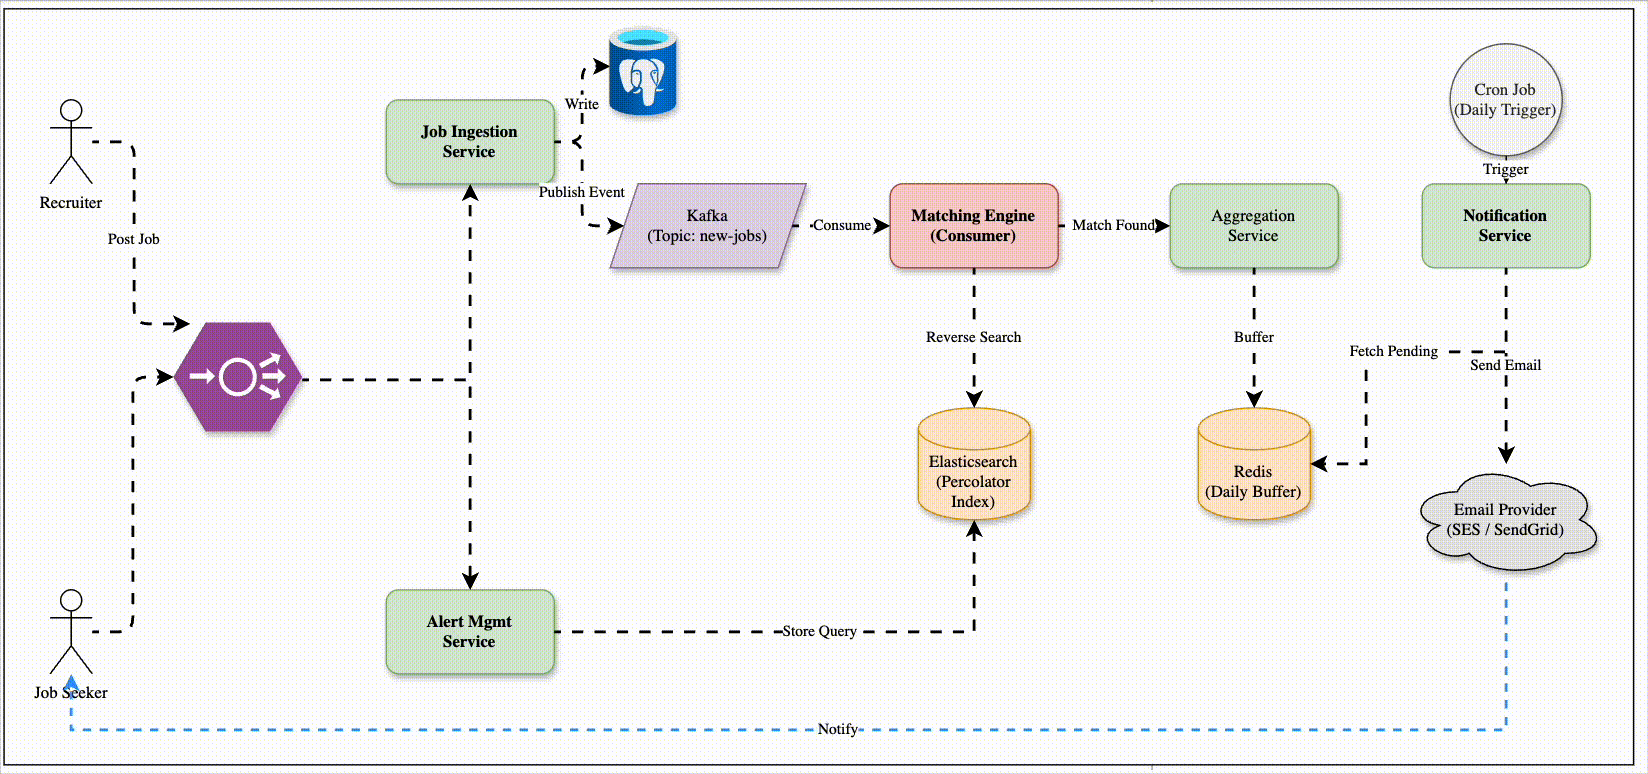Image resolution: width=1648 pixels, height=774 pixels.
Task: Click the Elasticsearch Percolator Index cylinder
Action: [x=974, y=464]
